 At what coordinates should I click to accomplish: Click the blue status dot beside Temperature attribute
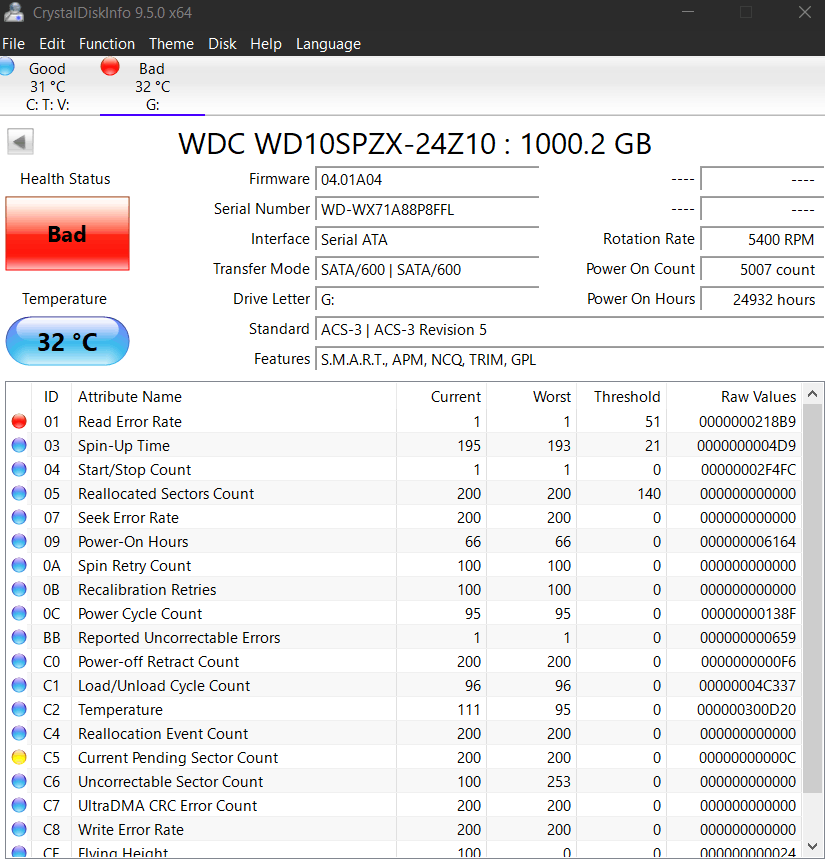[x=19, y=709]
